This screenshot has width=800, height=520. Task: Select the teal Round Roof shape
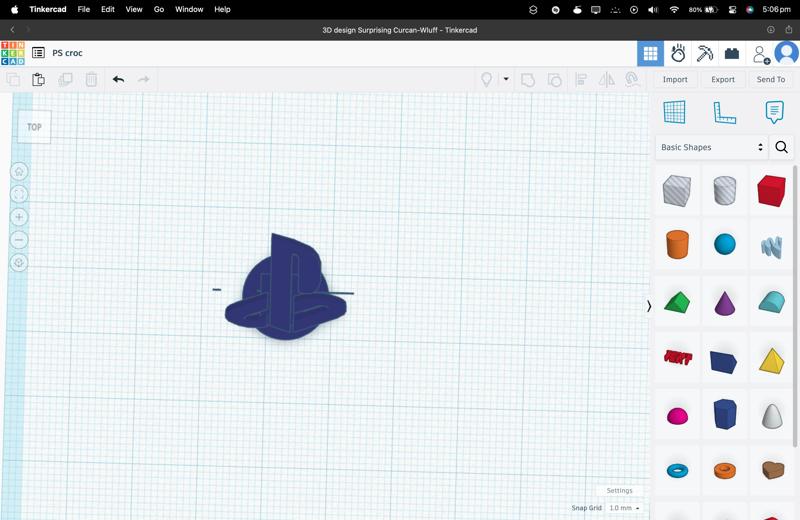pos(771,302)
